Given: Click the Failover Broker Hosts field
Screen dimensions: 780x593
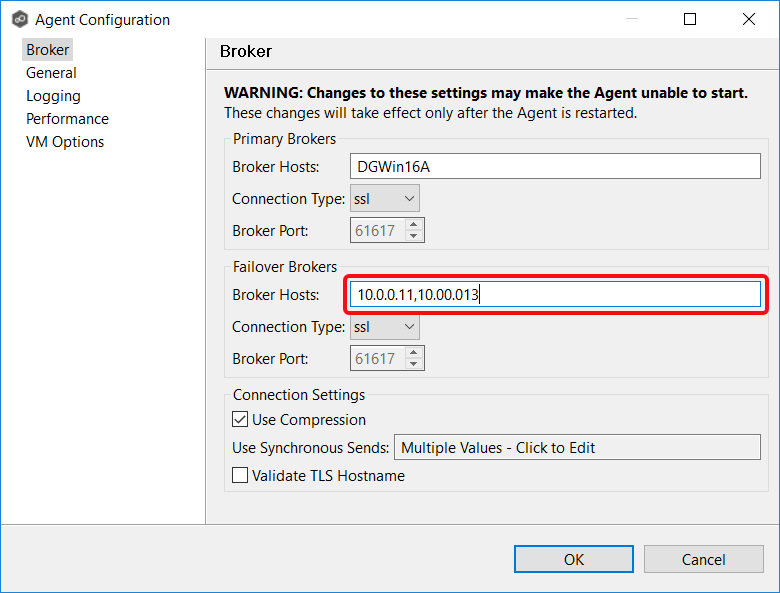Looking at the screenshot, I should point(555,295).
